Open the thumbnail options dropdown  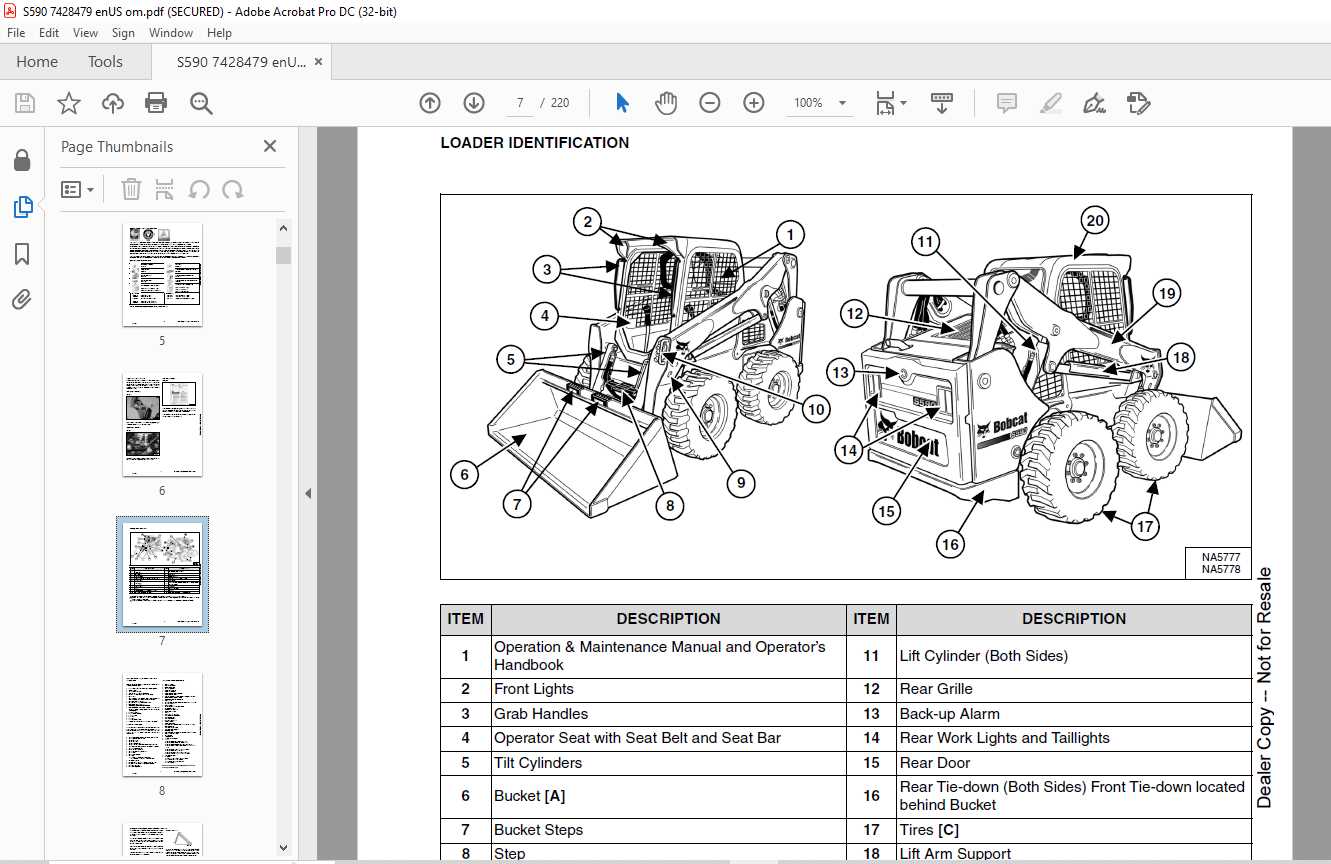pos(77,189)
